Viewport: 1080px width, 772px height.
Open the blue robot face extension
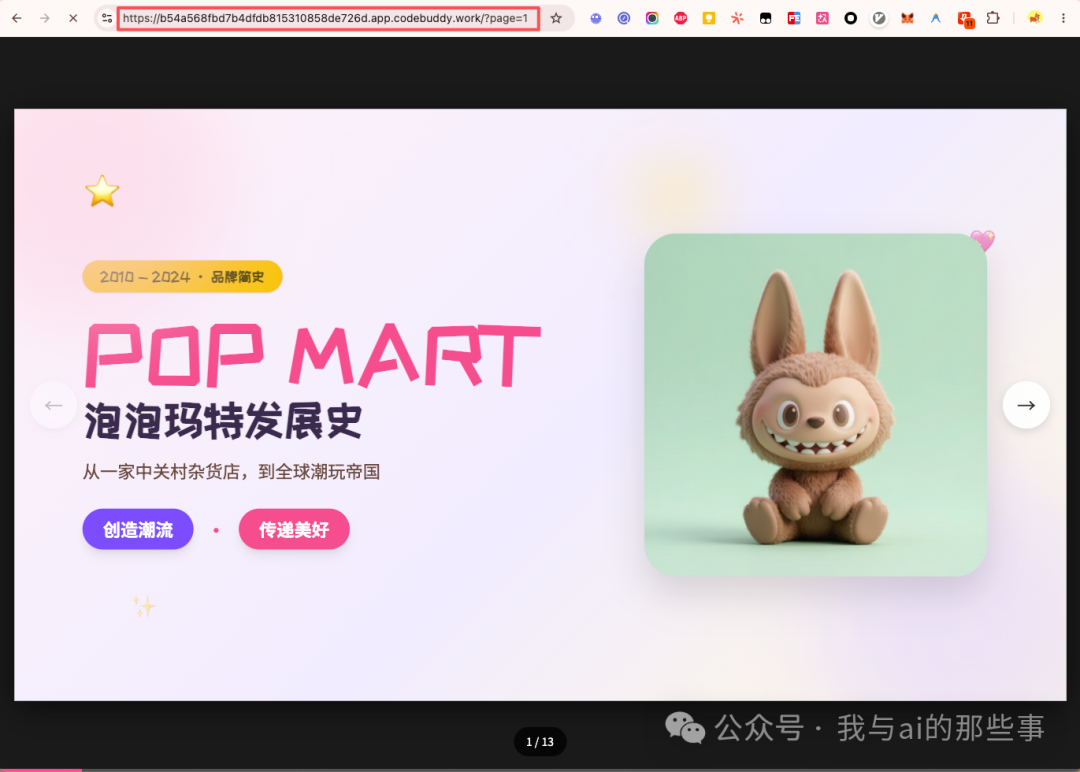tap(596, 19)
